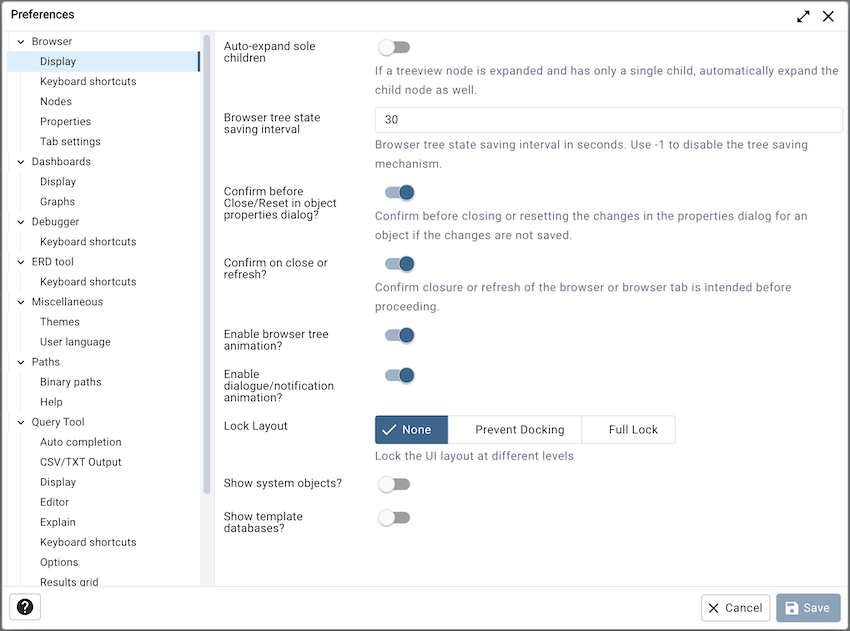
Task: Click the Browser tree state saving interval field
Action: pos(608,120)
